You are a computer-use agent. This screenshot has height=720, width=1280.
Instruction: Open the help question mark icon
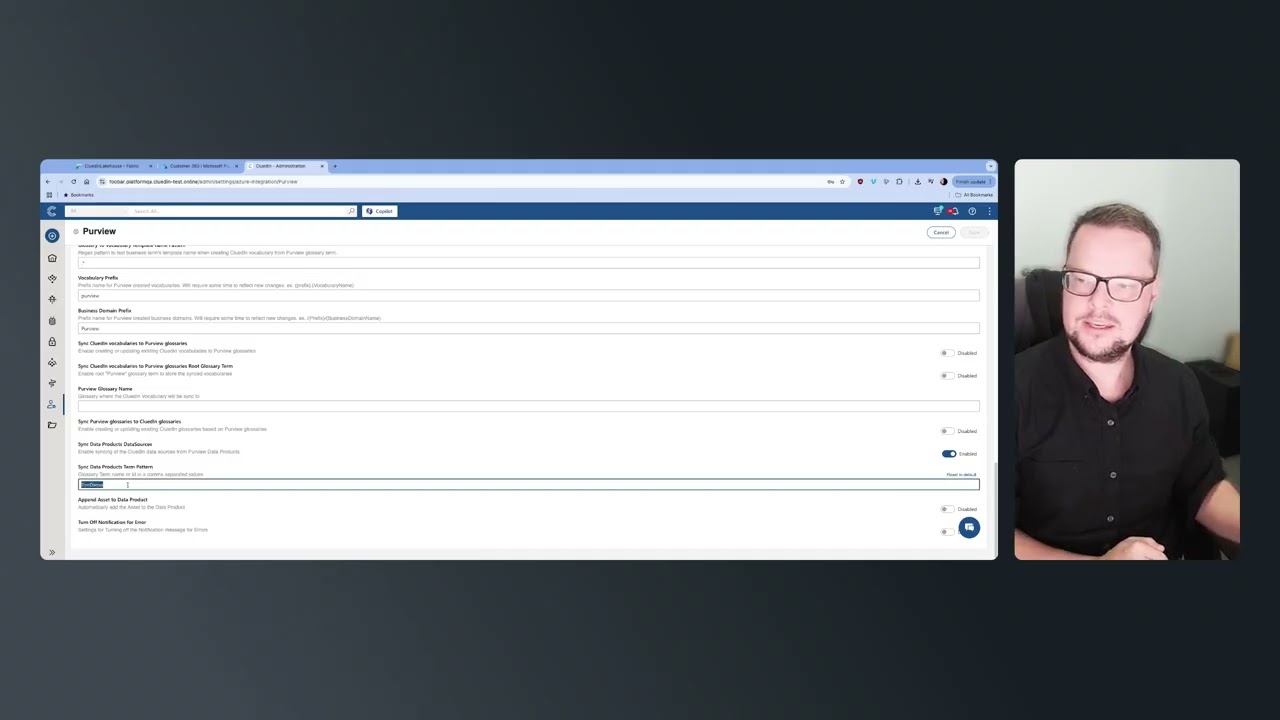(972, 211)
